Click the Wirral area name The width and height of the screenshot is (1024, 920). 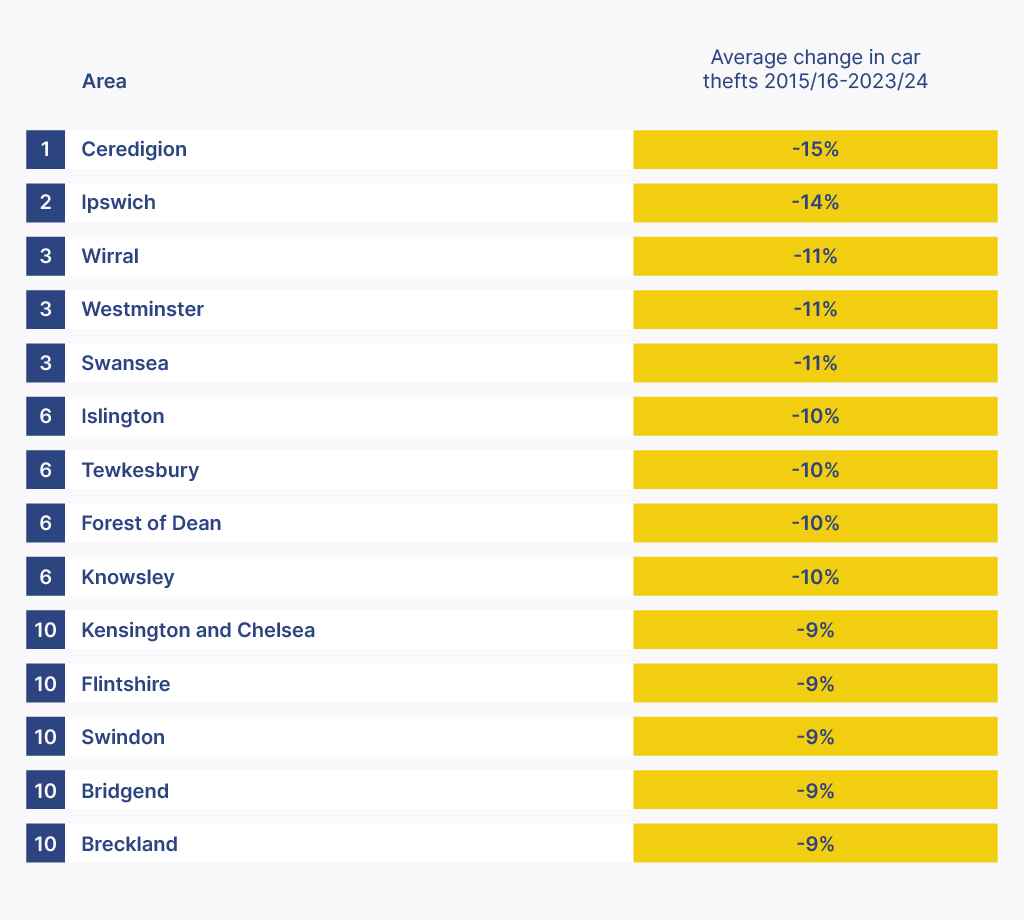pyautogui.click(x=110, y=256)
